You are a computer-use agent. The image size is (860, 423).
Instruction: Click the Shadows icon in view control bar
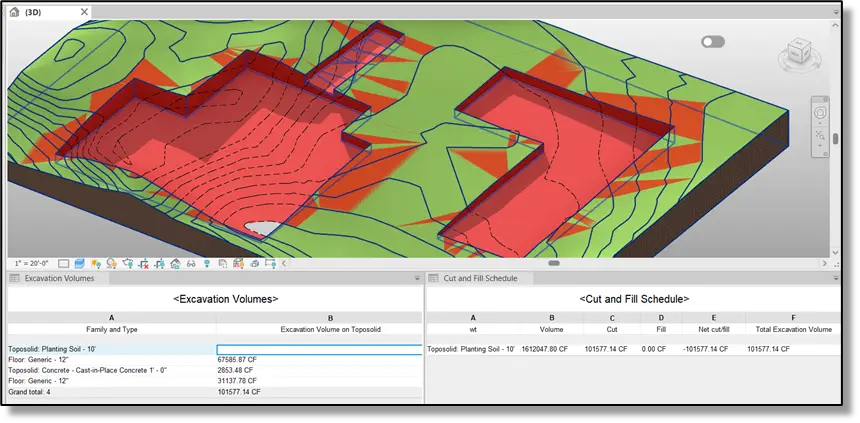112,264
